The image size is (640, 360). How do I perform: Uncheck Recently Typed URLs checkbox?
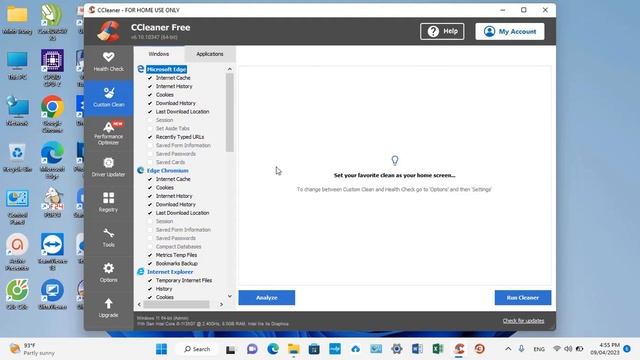pyautogui.click(x=150, y=137)
